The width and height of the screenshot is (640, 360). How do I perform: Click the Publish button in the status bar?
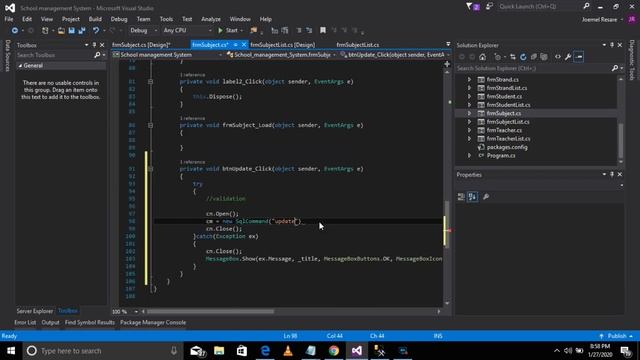point(616,336)
